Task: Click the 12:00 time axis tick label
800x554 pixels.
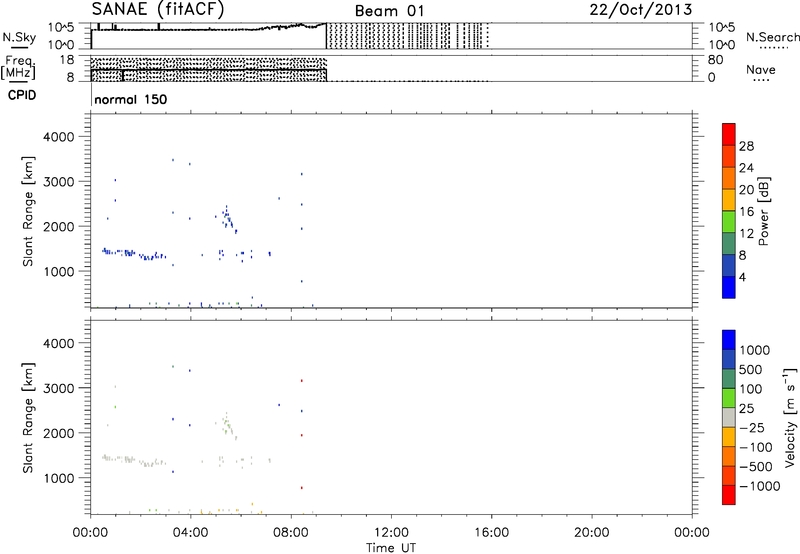Action: click(x=391, y=533)
